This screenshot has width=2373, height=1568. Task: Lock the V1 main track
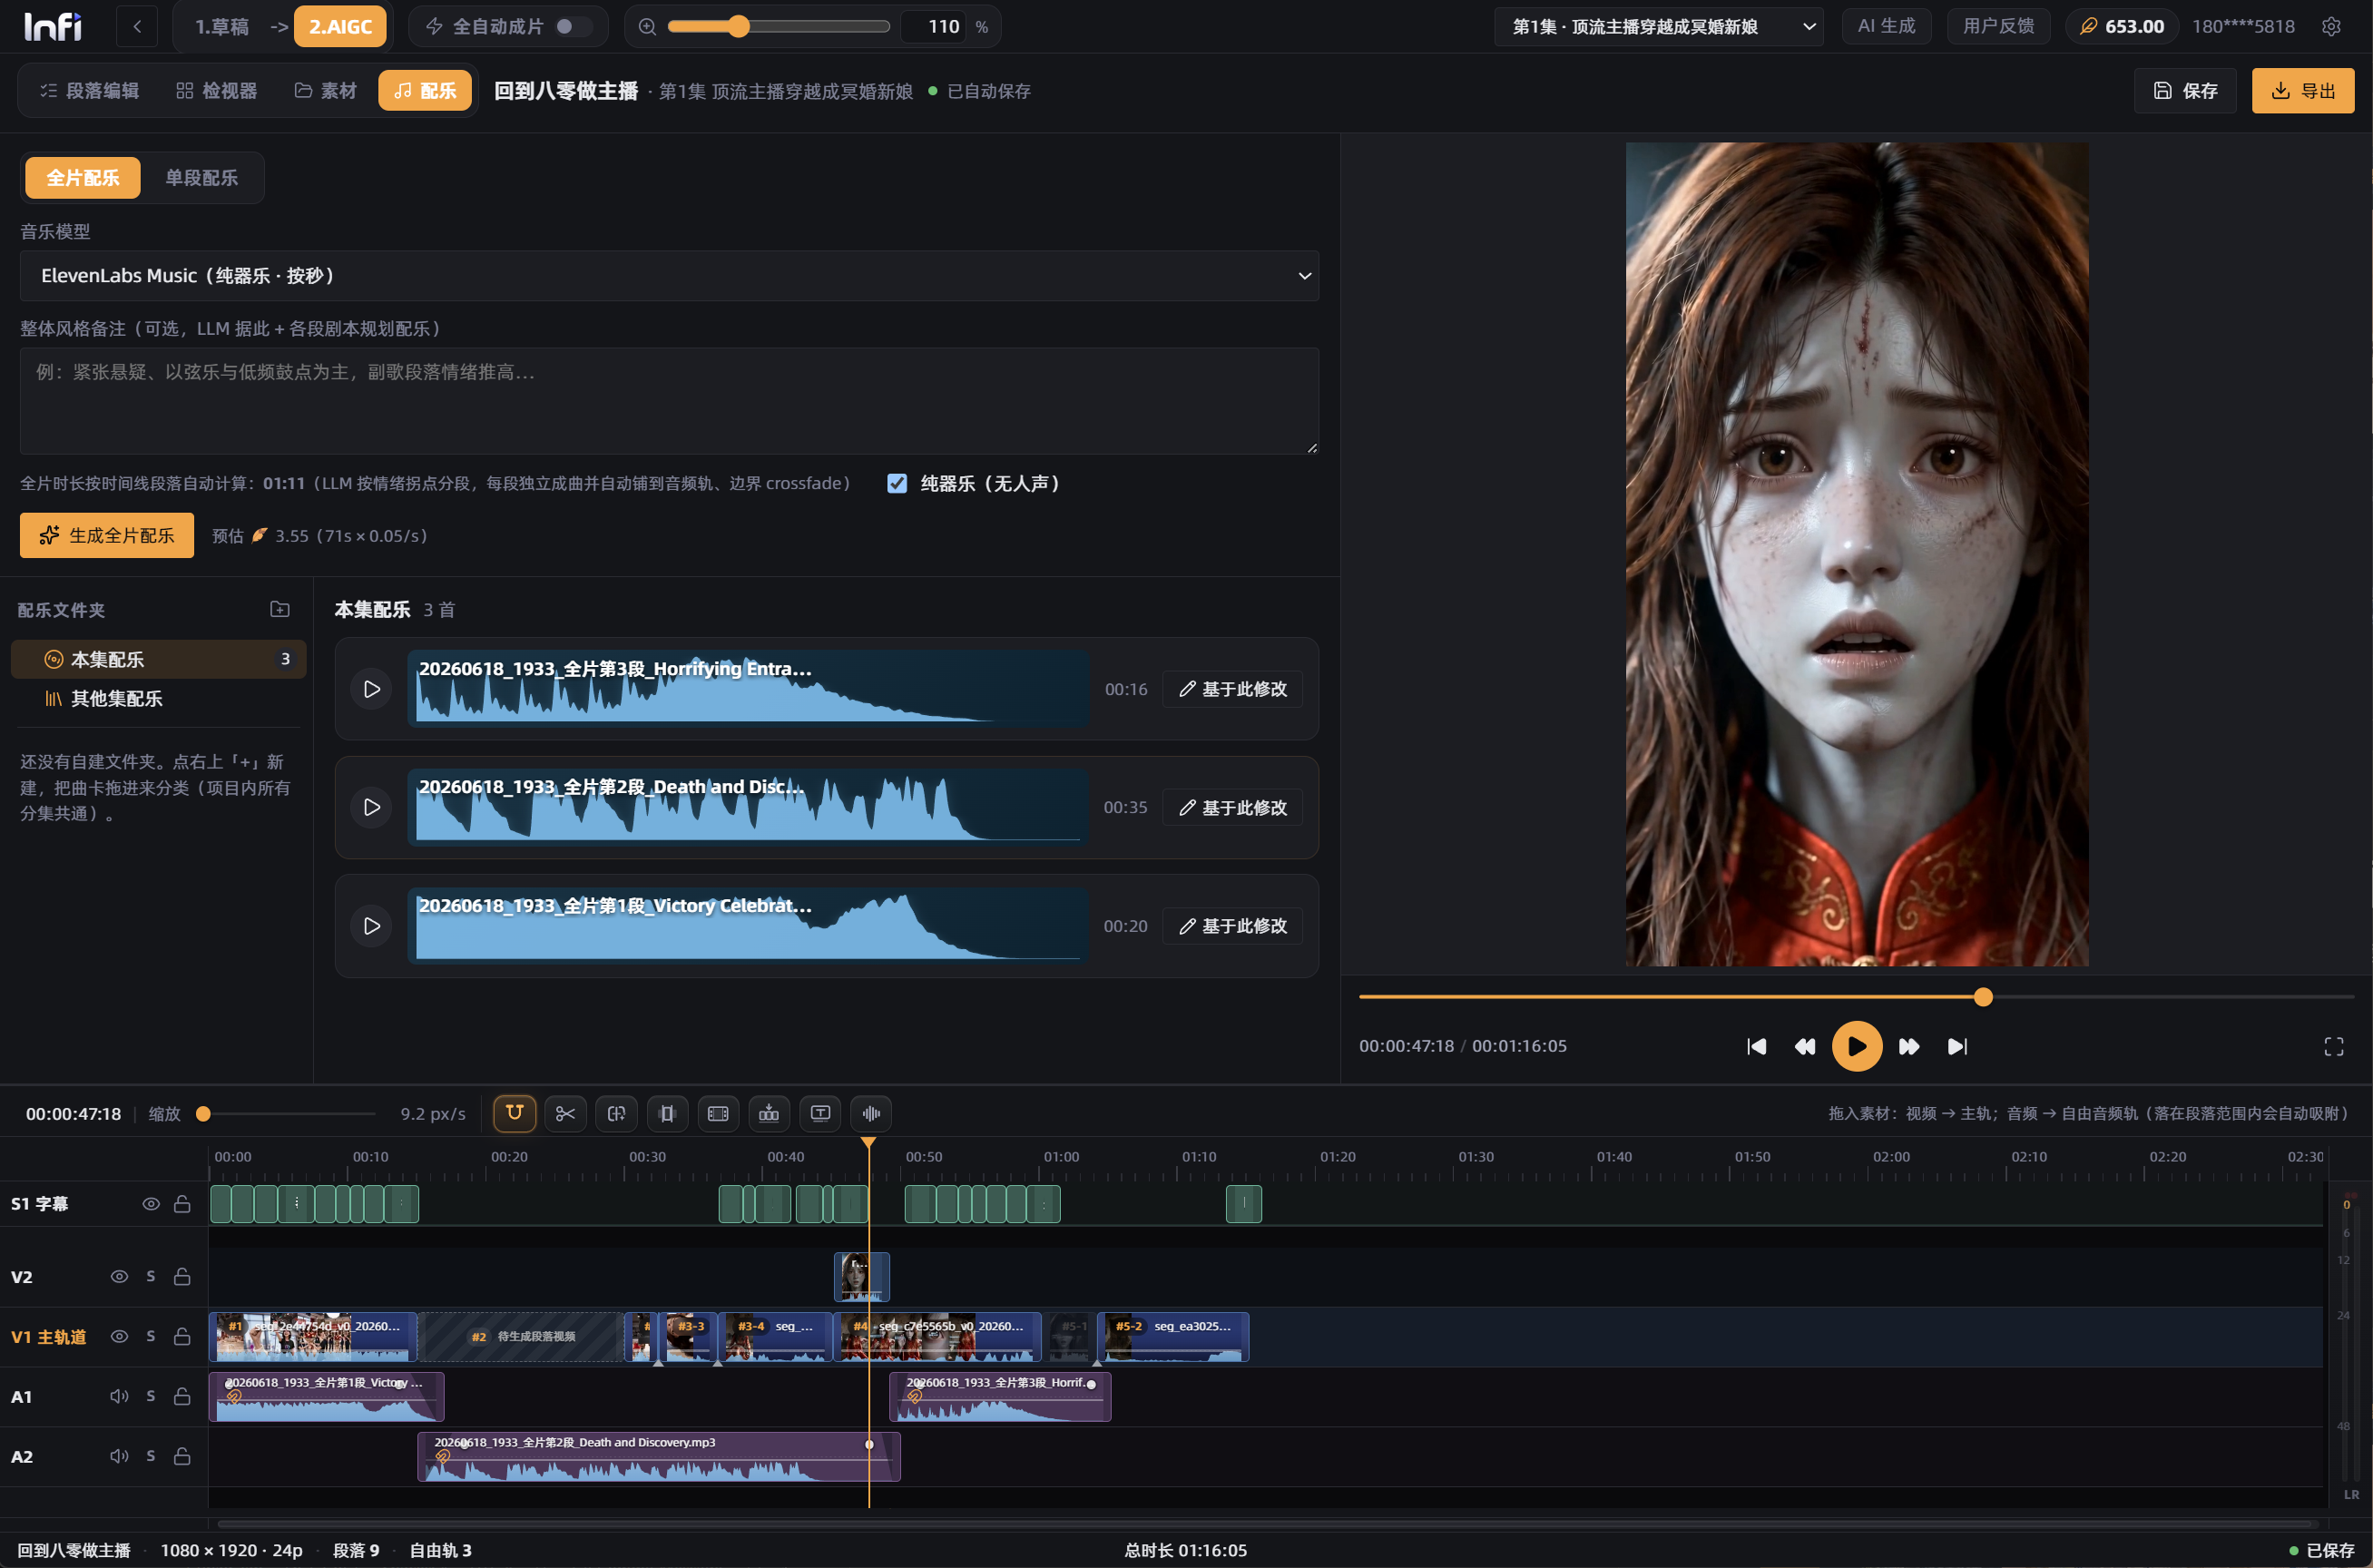click(x=182, y=1336)
